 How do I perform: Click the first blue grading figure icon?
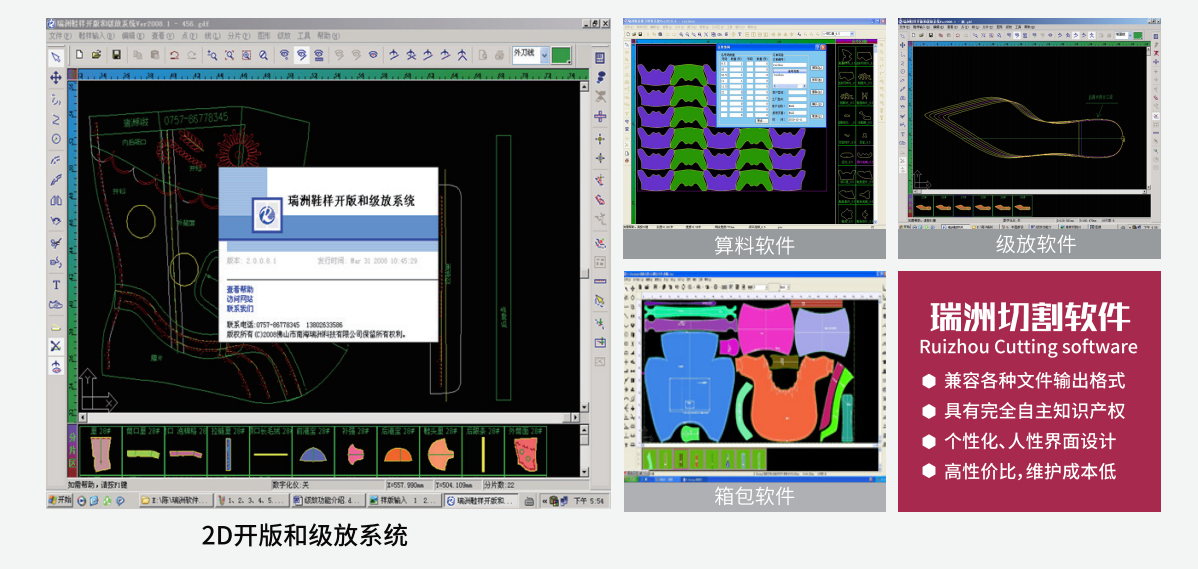point(393,55)
